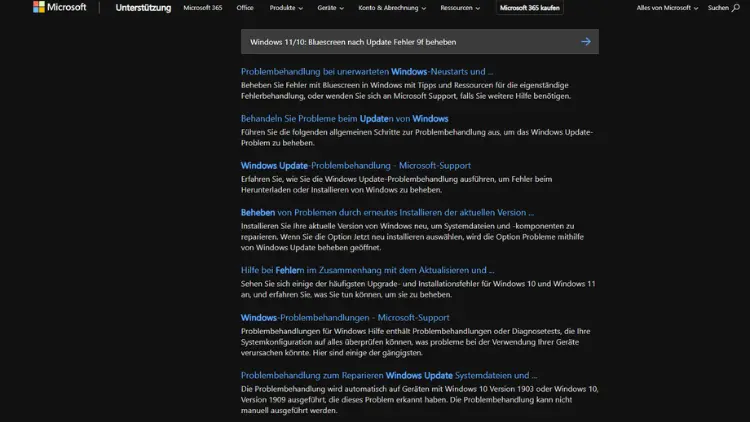Click the Suchen label in header
This screenshot has height=422, width=750.
coord(718,8)
